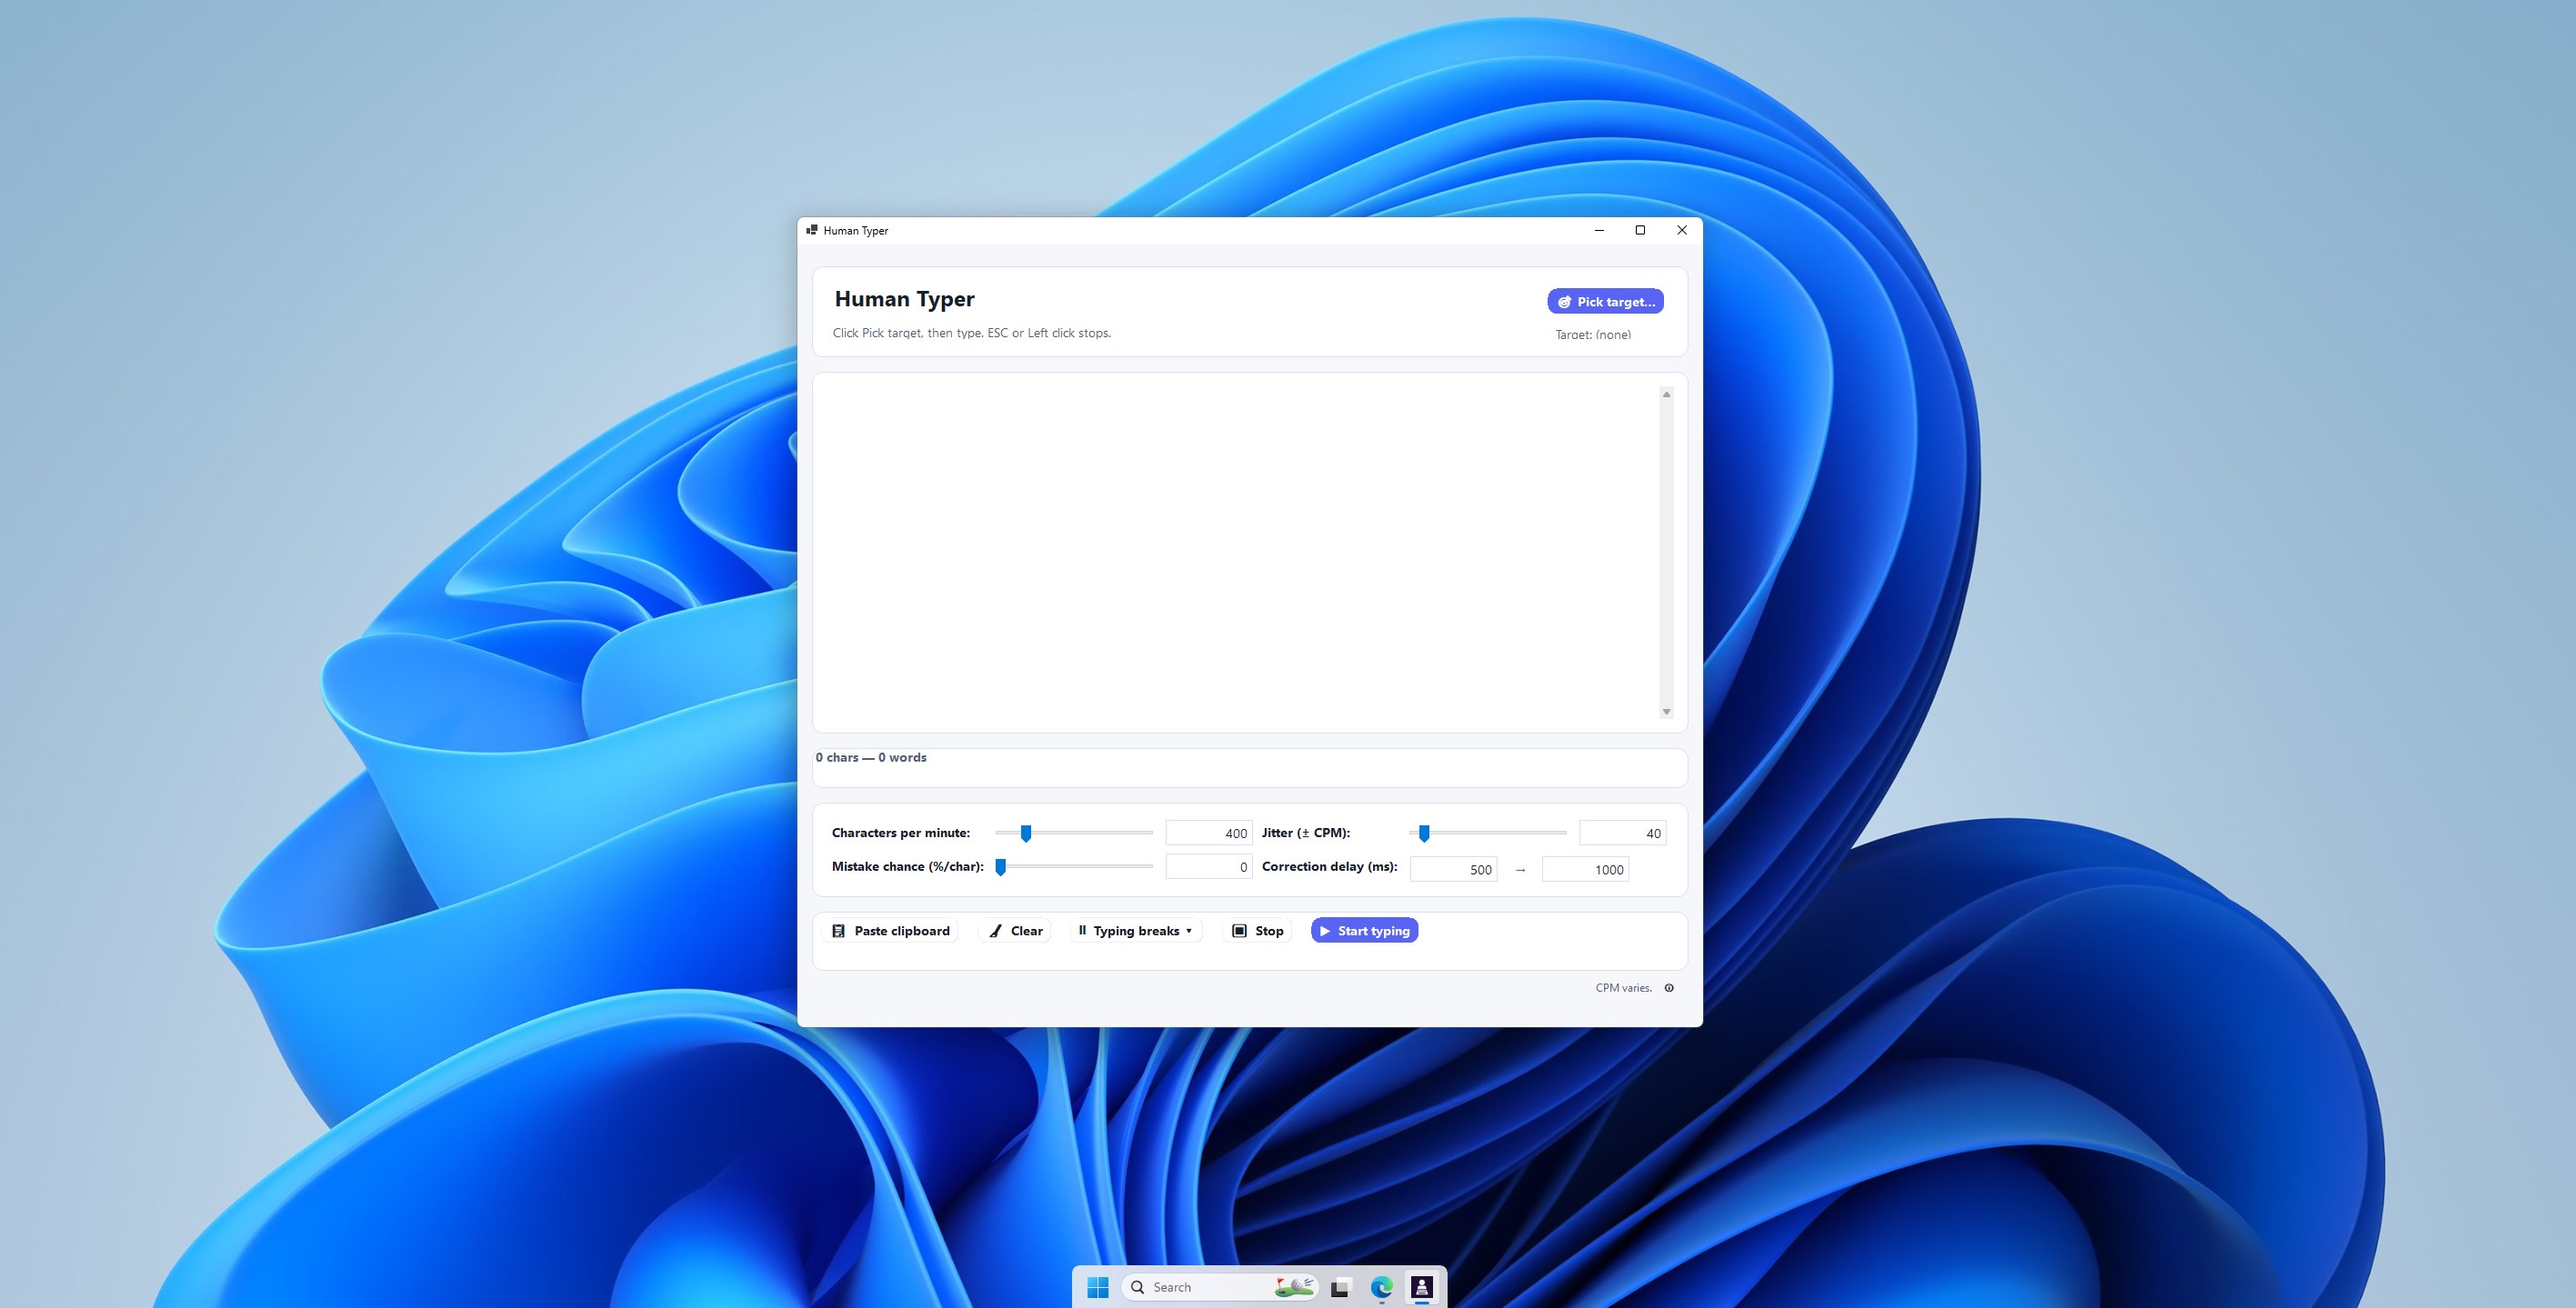Launch Microsoft Edge from the taskbar
The width and height of the screenshot is (2576, 1308).
[x=1383, y=1287]
